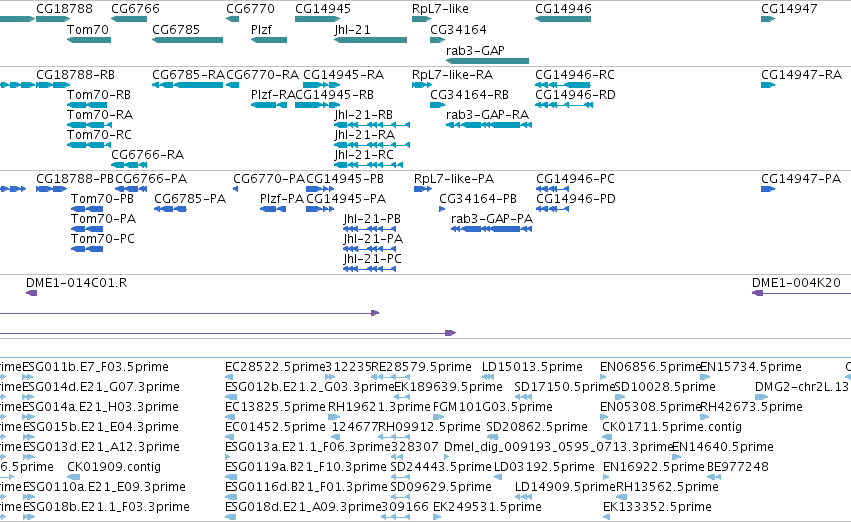Click the RpL7-like-RA transcript label
The width and height of the screenshot is (851, 522).
[x=453, y=75]
